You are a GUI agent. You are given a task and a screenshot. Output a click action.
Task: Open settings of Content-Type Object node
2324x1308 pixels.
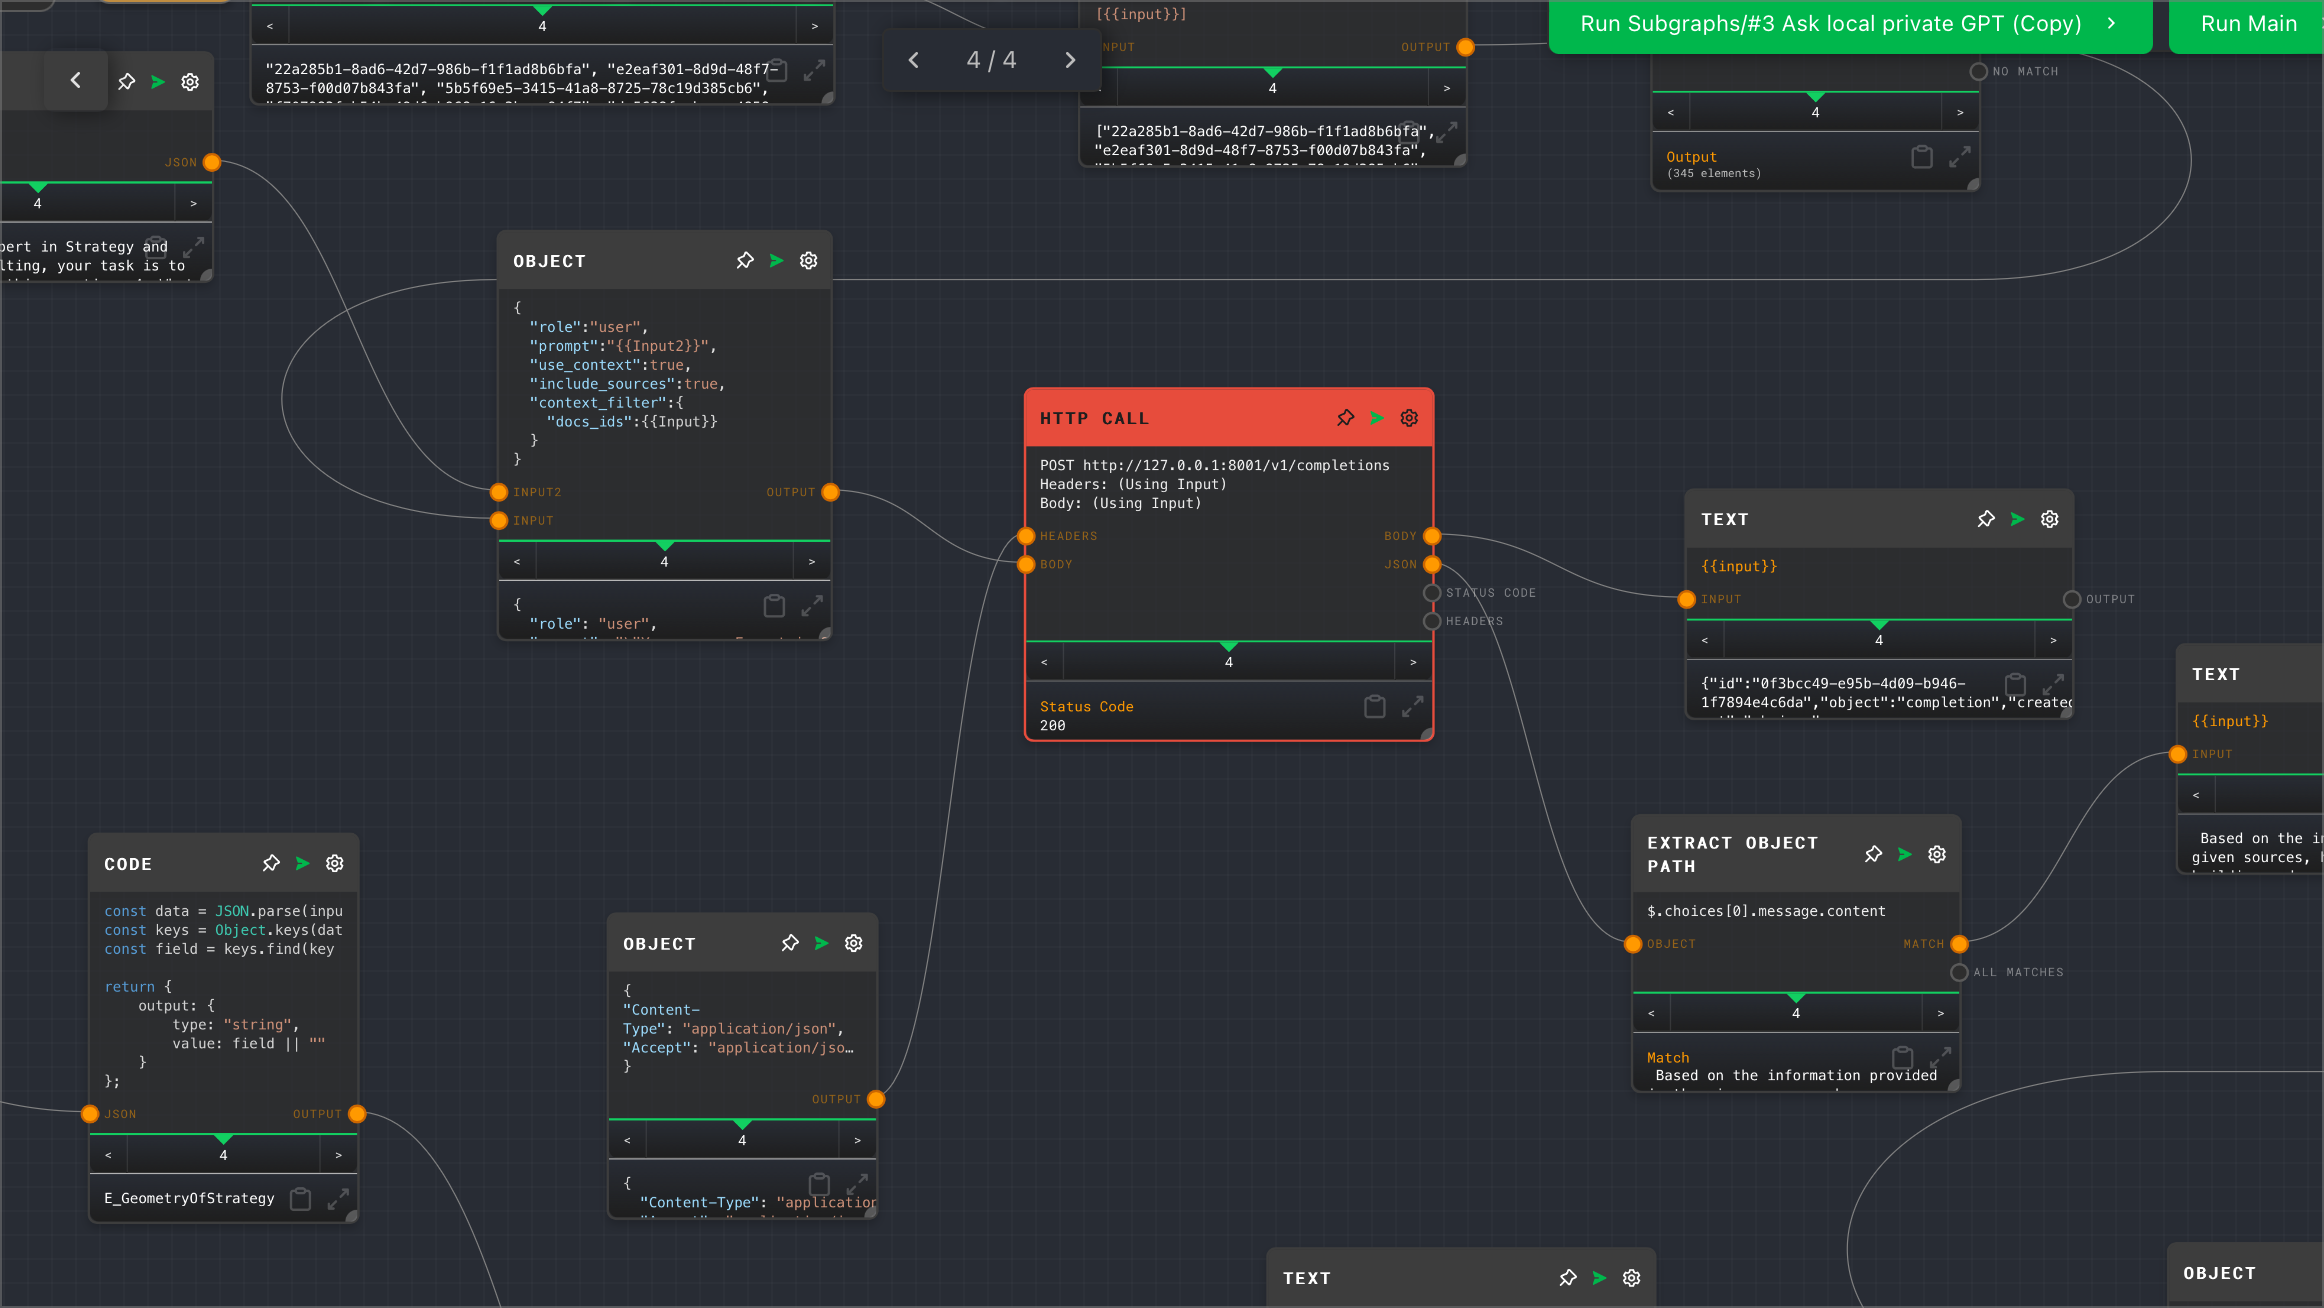(x=854, y=943)
